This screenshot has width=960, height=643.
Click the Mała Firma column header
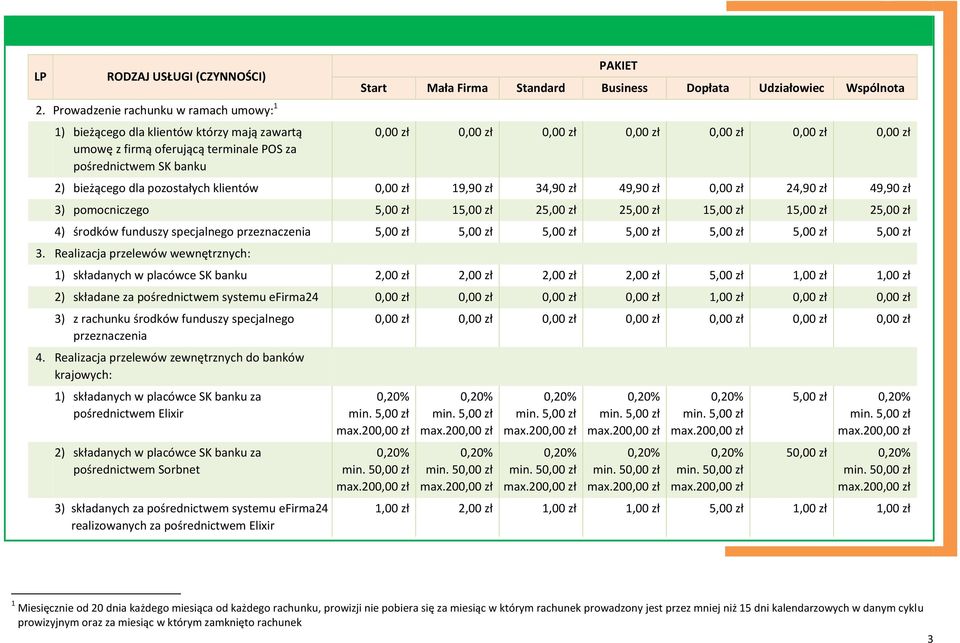pyautogui.click(x=457, y=88)
